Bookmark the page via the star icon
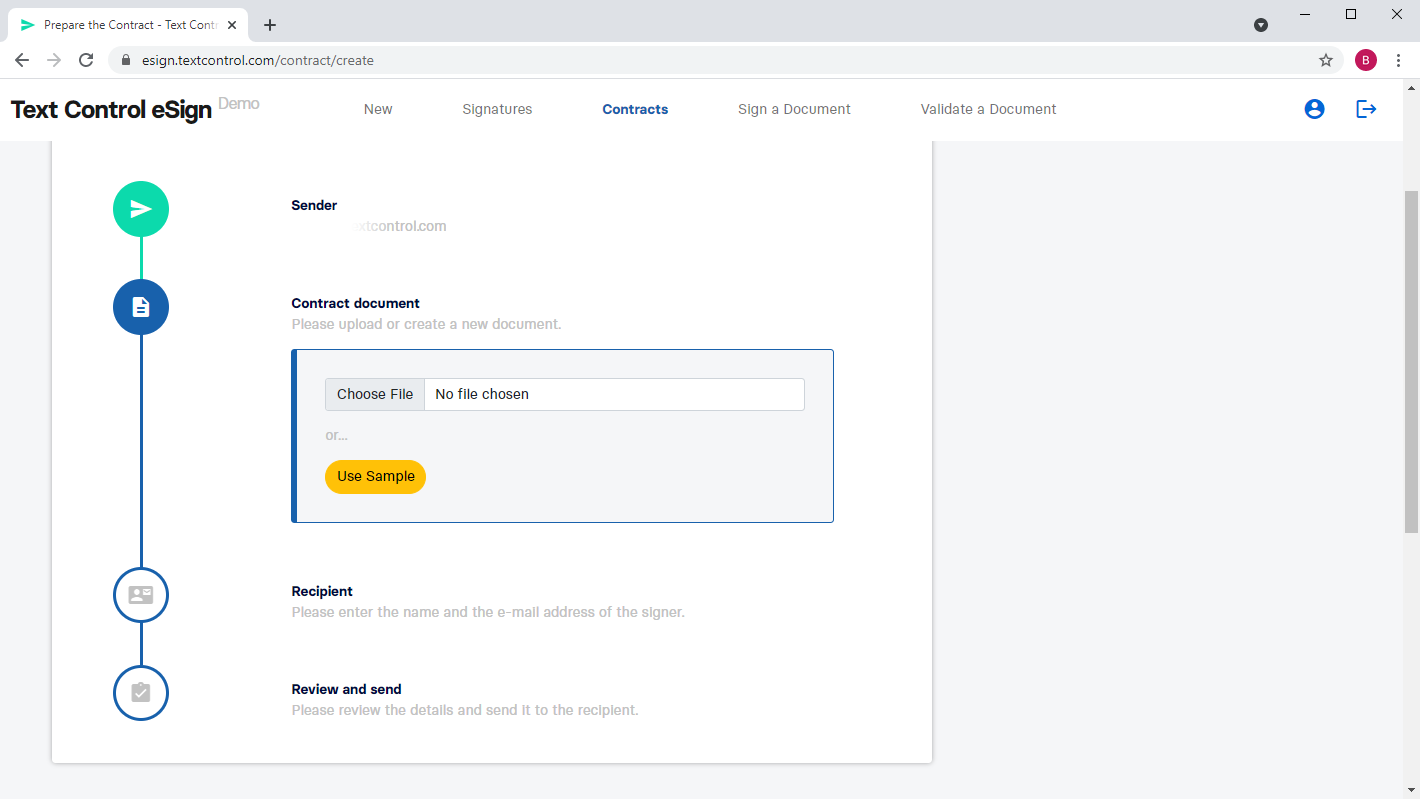 point(1325,60)
